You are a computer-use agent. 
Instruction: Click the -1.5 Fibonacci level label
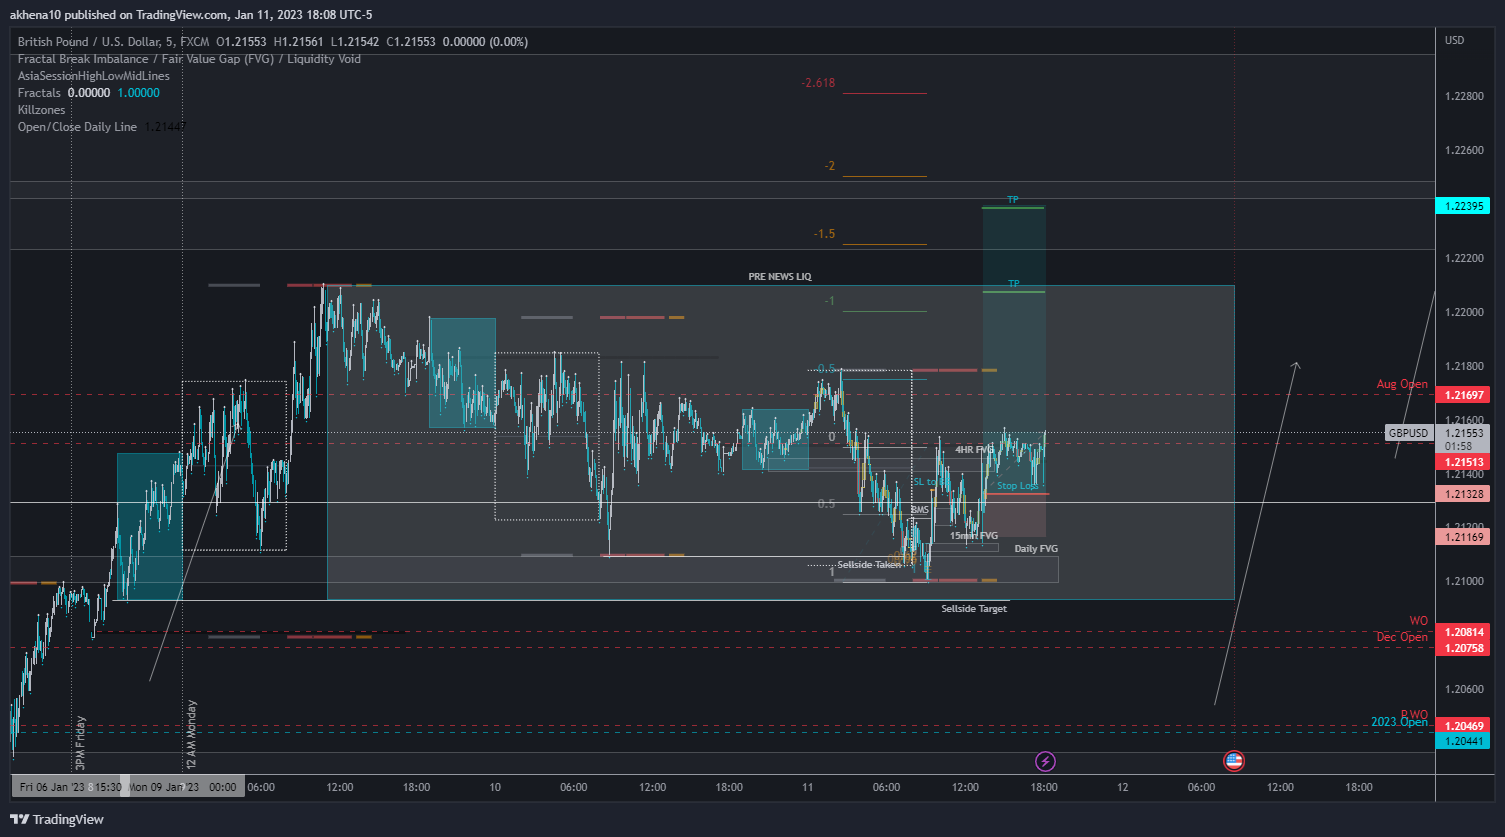(824, 234)
